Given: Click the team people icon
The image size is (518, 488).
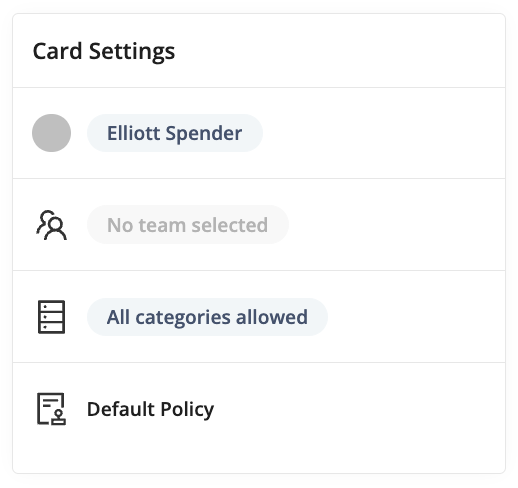Looking at the screenshot, I should point(51,225).
